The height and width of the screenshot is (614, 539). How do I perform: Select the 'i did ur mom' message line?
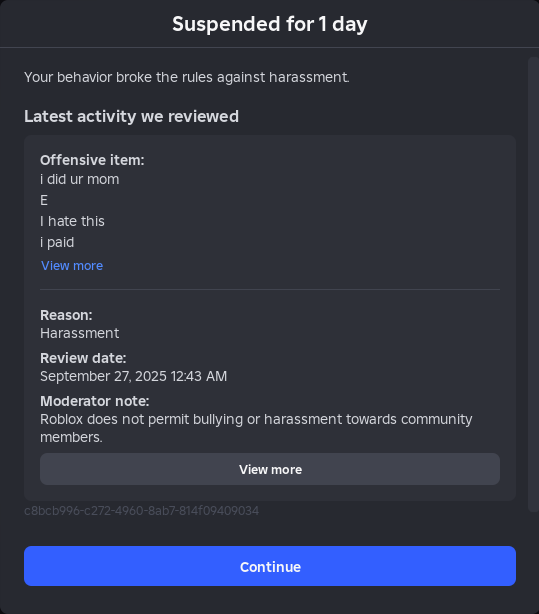[x=80, y=179]
